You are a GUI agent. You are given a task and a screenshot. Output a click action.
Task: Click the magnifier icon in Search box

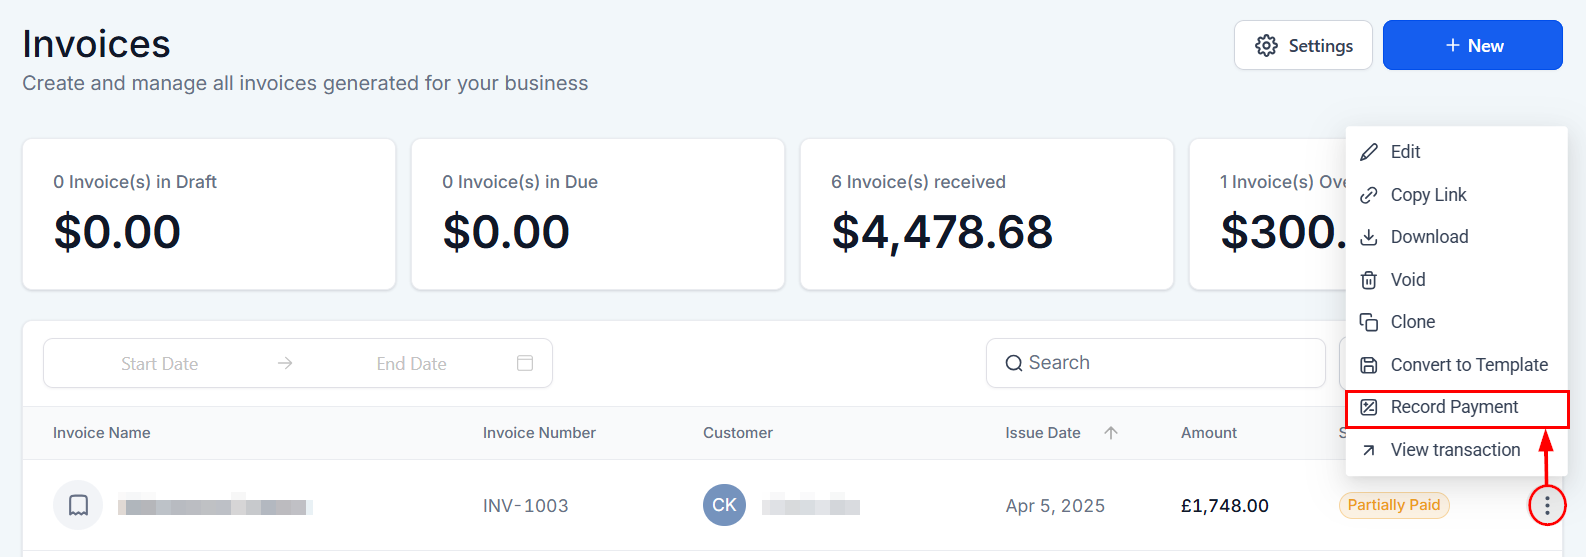click(x=1013, y=363)
